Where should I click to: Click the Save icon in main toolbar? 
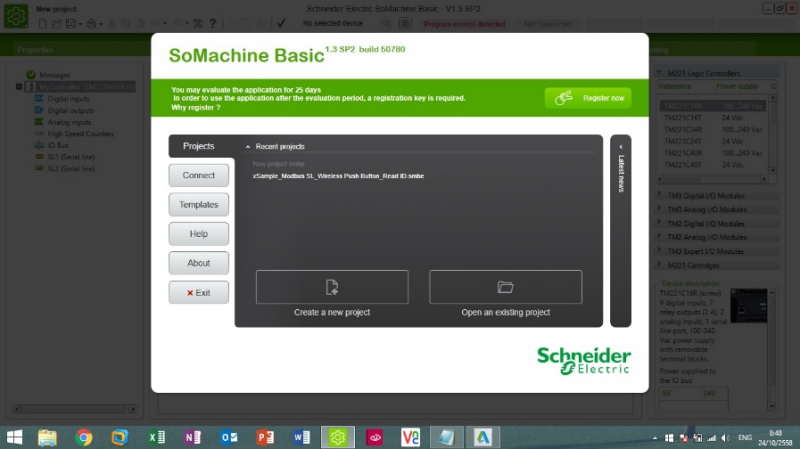point(70,23)
